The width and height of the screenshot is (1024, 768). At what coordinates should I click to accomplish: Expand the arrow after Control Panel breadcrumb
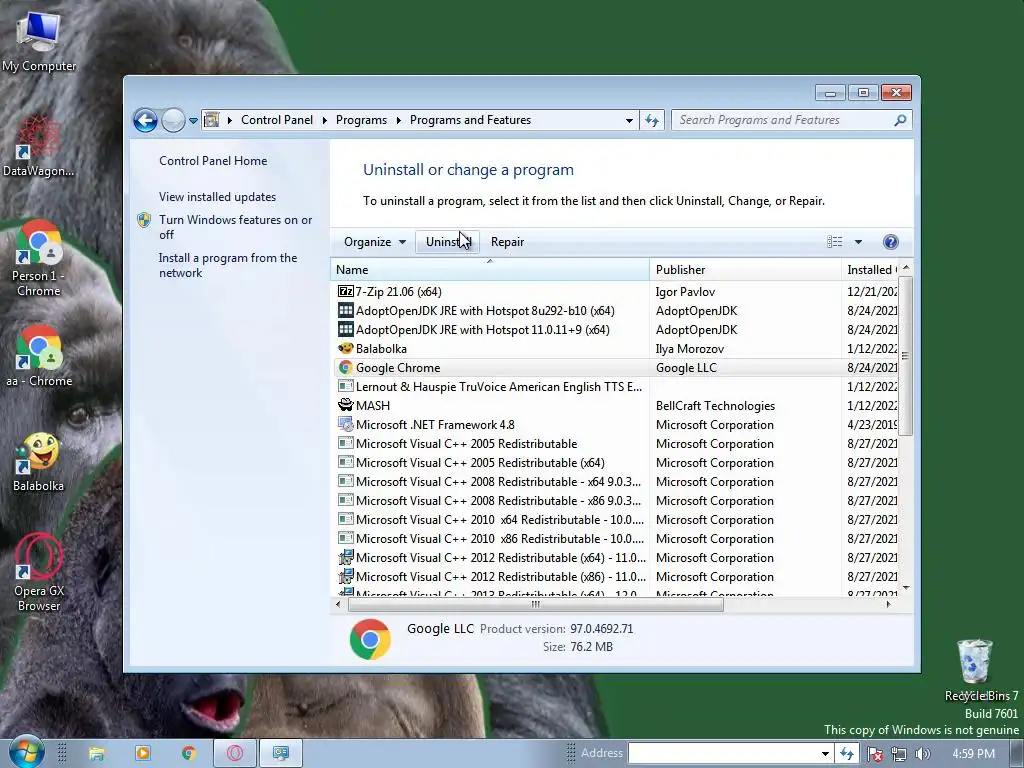tap(325, 120)
